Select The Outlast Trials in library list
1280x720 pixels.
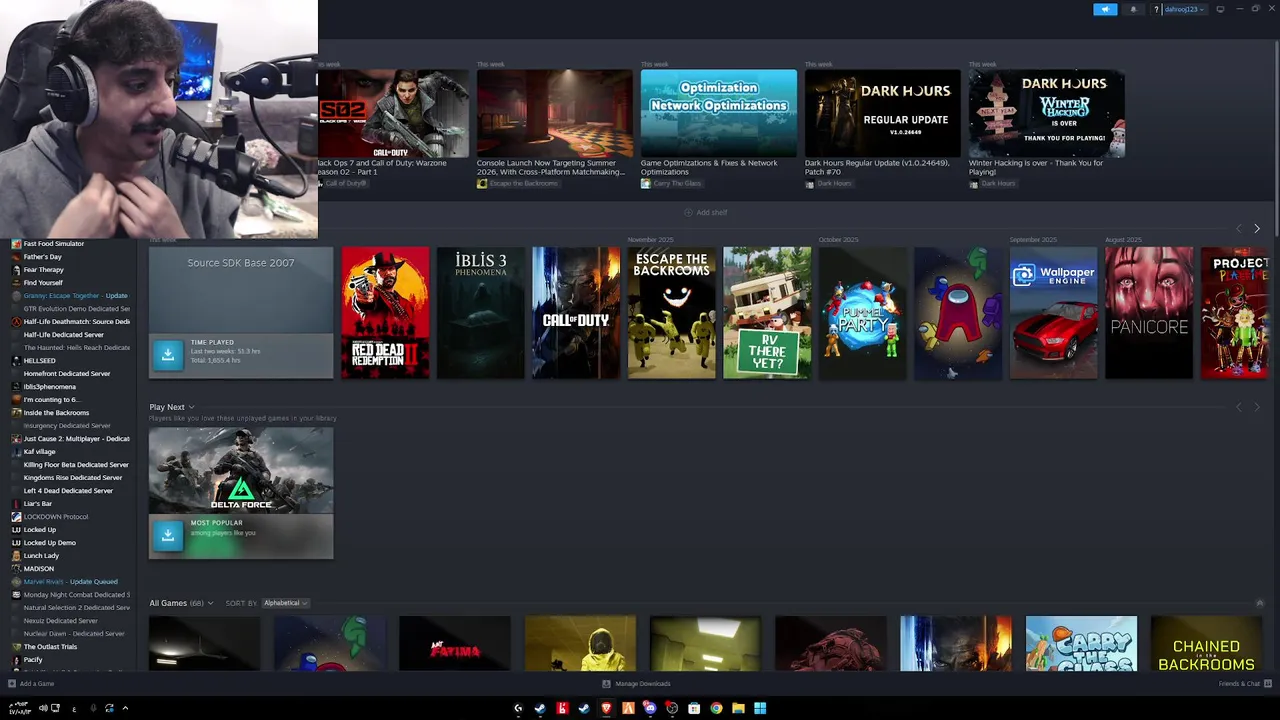[50, 646]
